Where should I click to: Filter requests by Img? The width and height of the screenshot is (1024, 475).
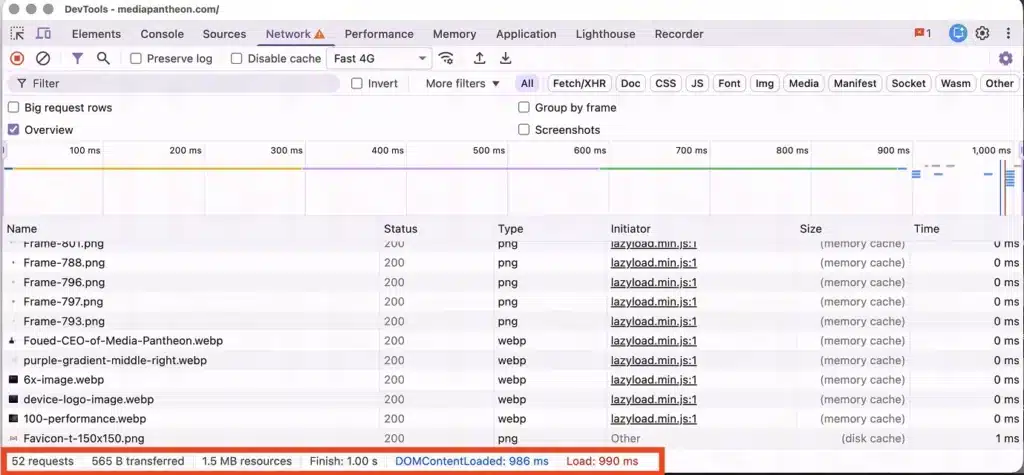[x=764, y=84]
